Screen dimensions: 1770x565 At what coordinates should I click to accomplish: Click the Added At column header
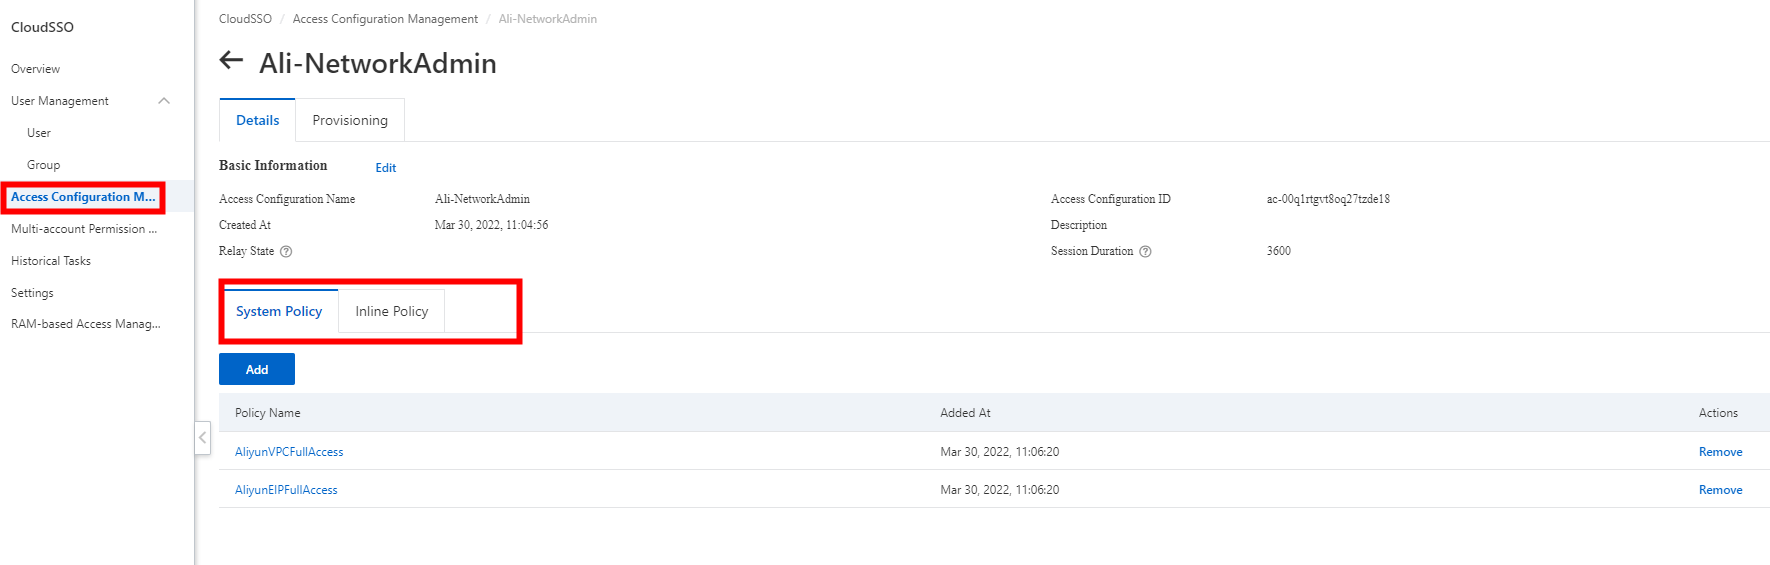coord(965,413)
